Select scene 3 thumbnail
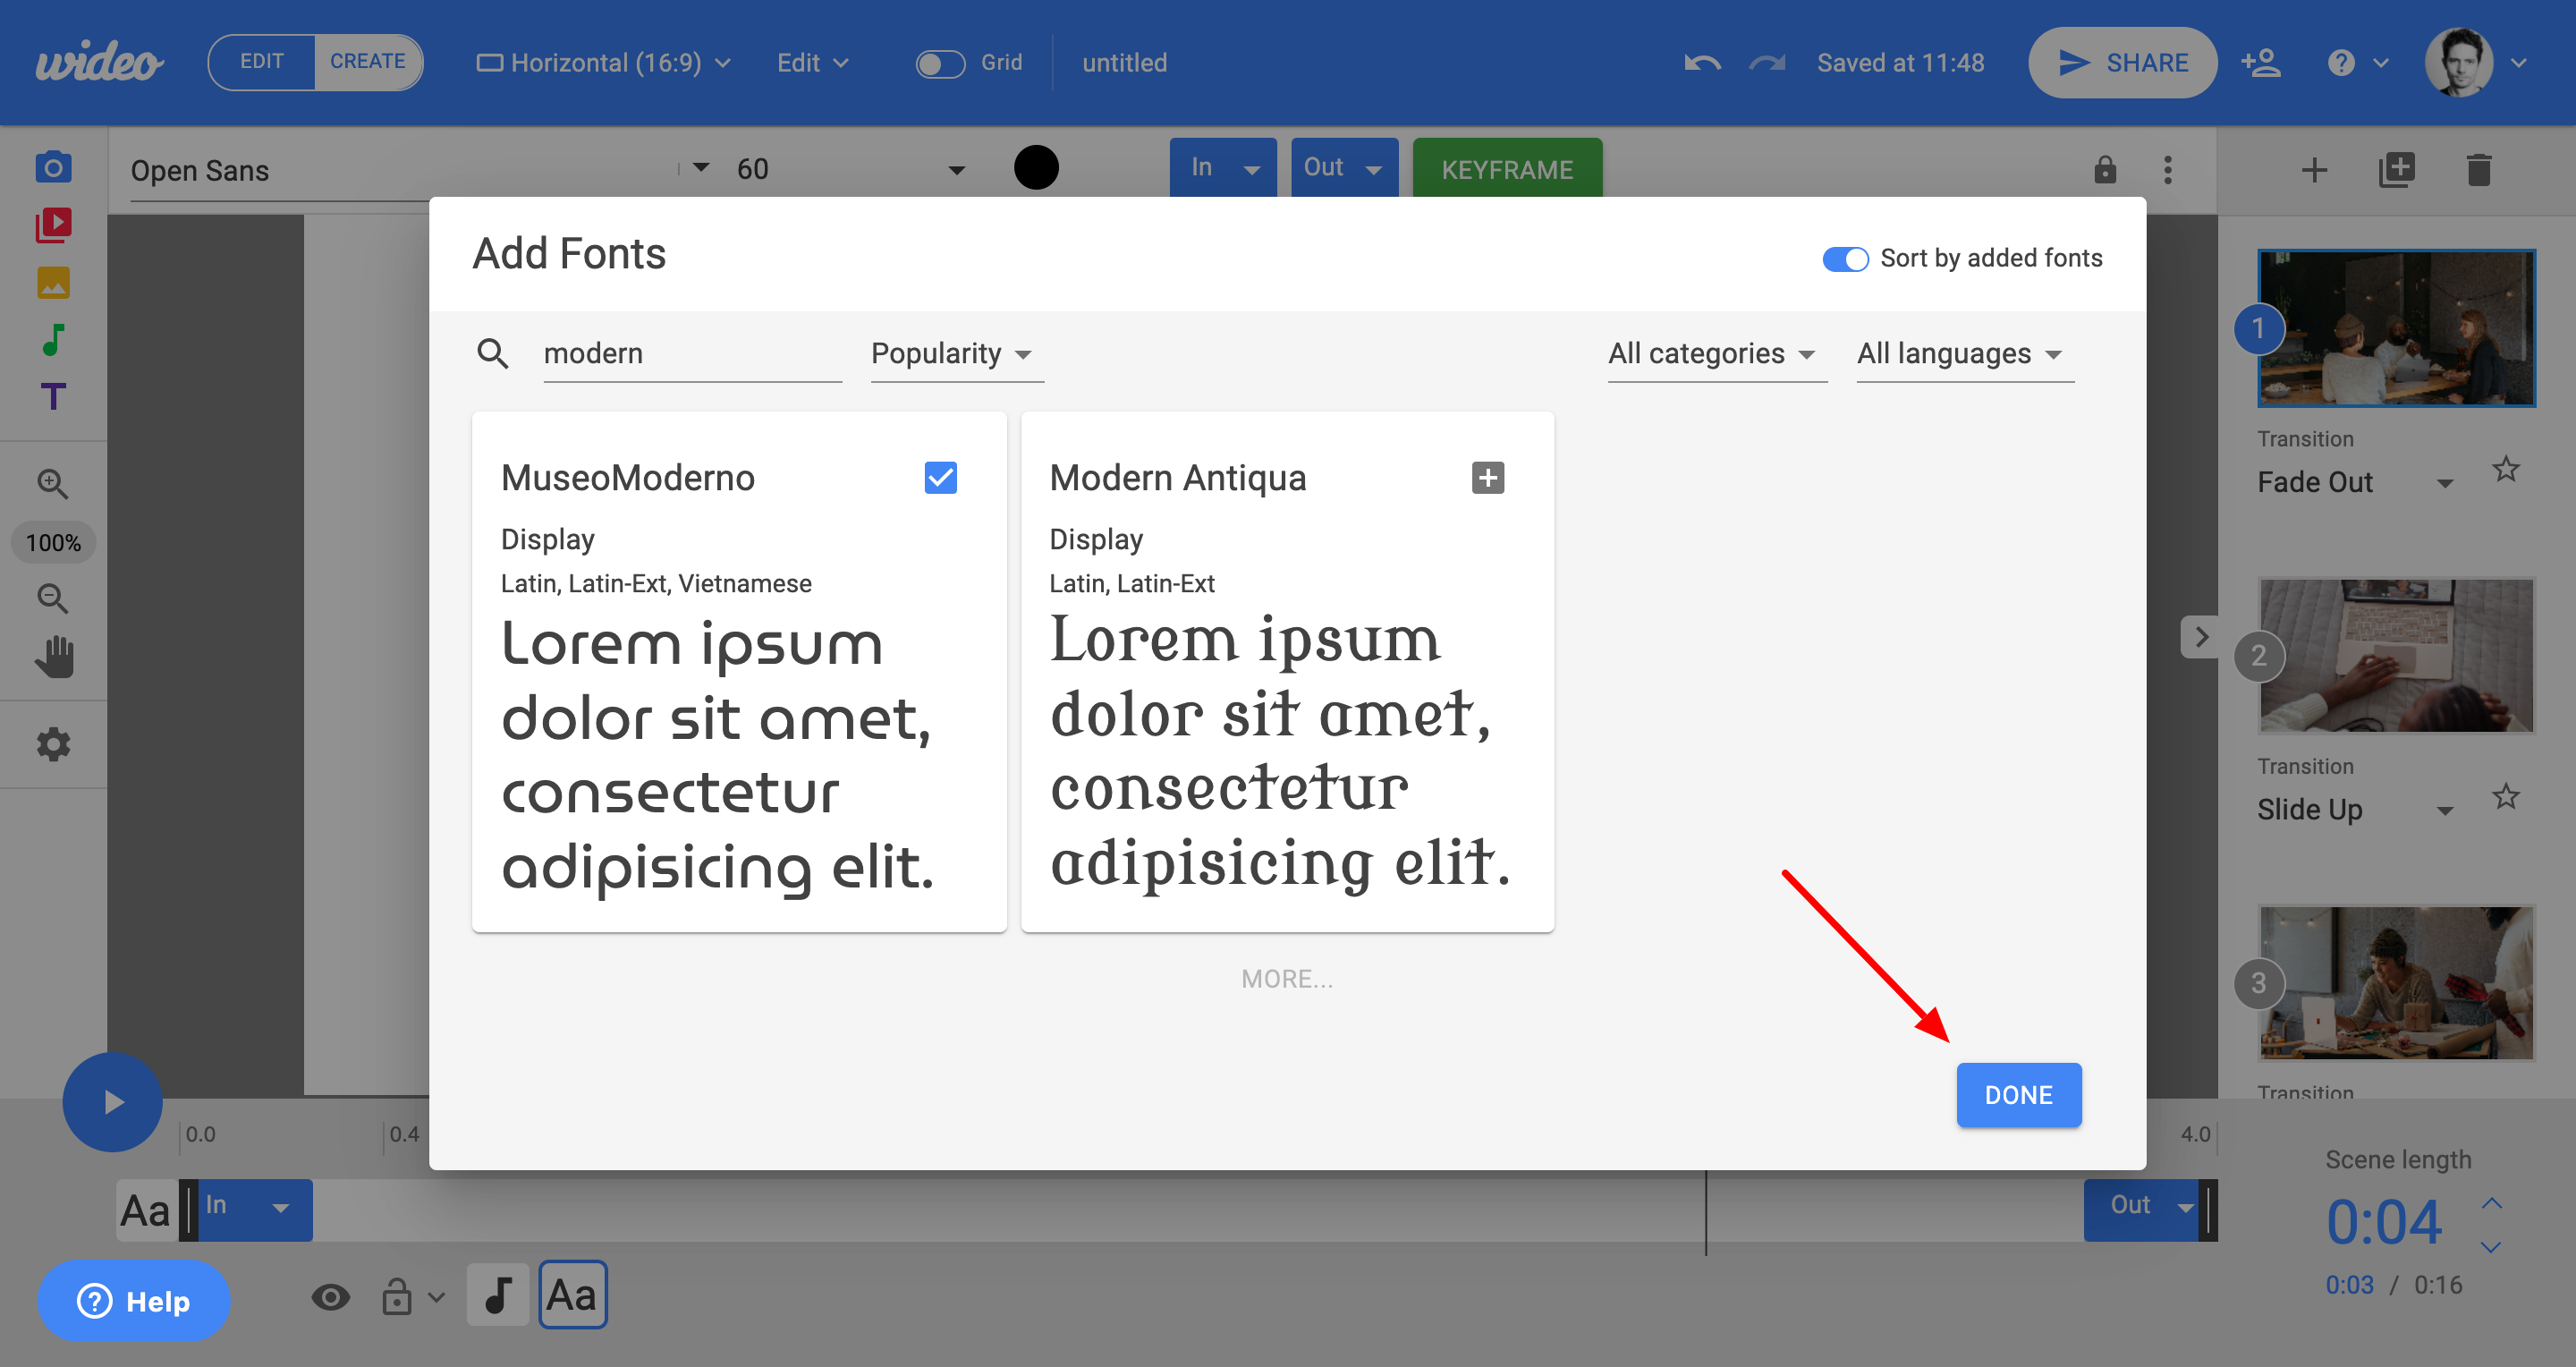This screenshot has height=1367, width=2576. click(2396, 983)
